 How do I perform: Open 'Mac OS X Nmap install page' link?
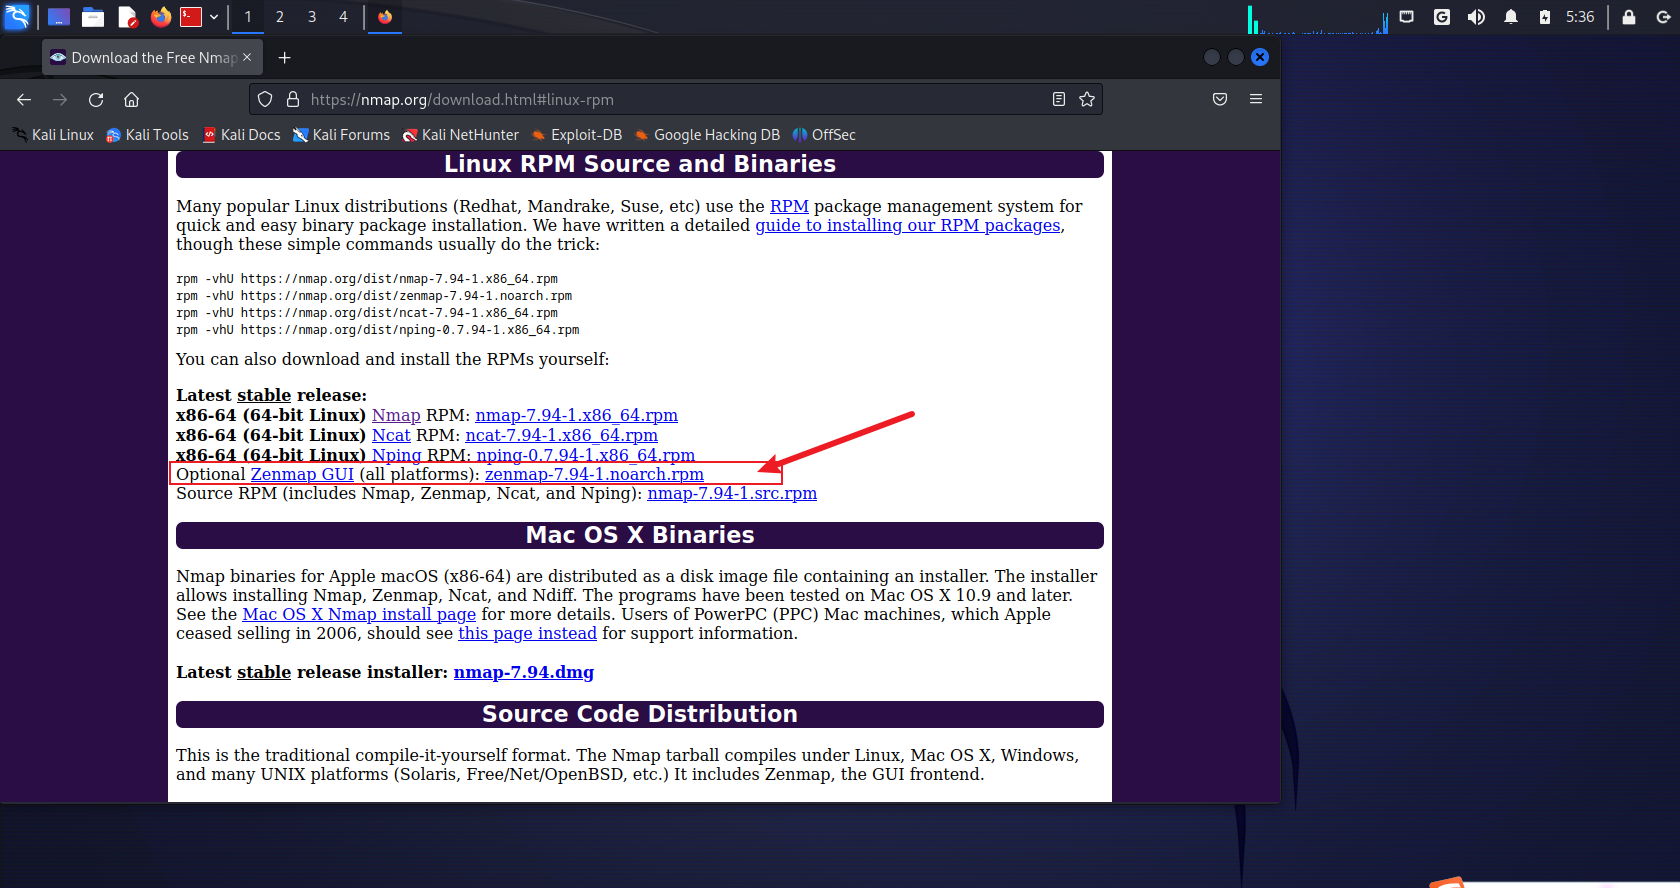coord(359,614)
